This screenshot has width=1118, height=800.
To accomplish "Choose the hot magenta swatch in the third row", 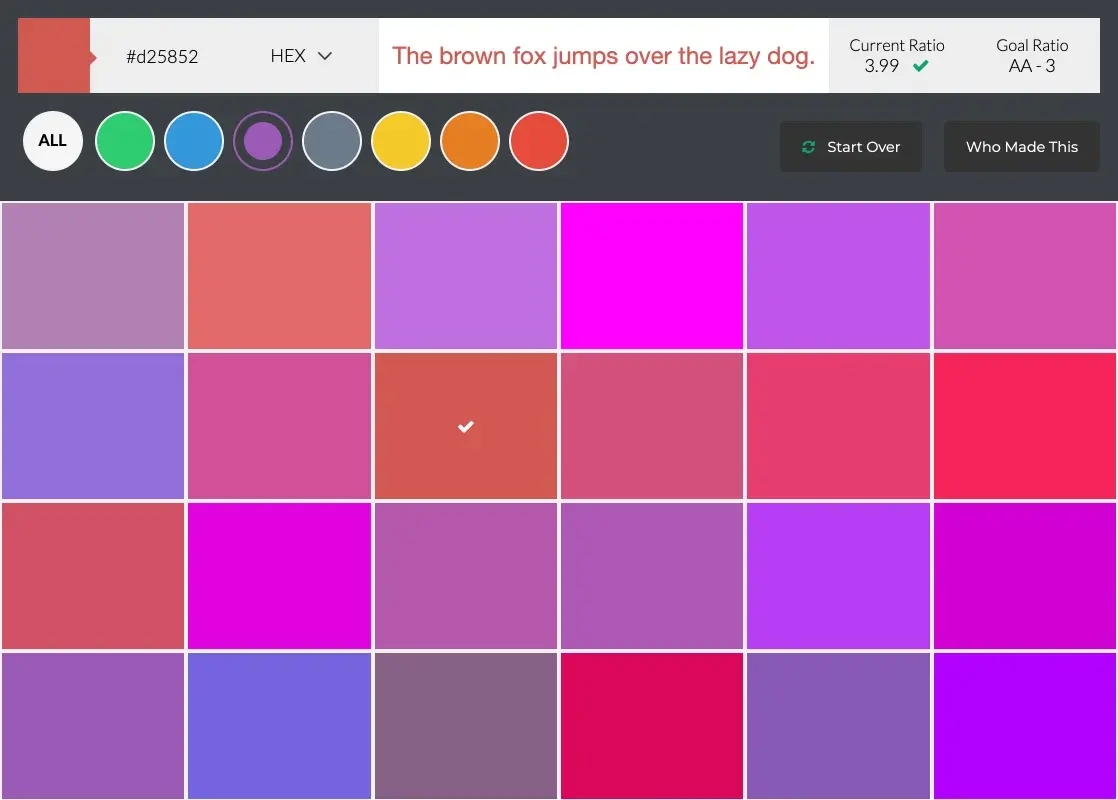I will coord(280,576).
